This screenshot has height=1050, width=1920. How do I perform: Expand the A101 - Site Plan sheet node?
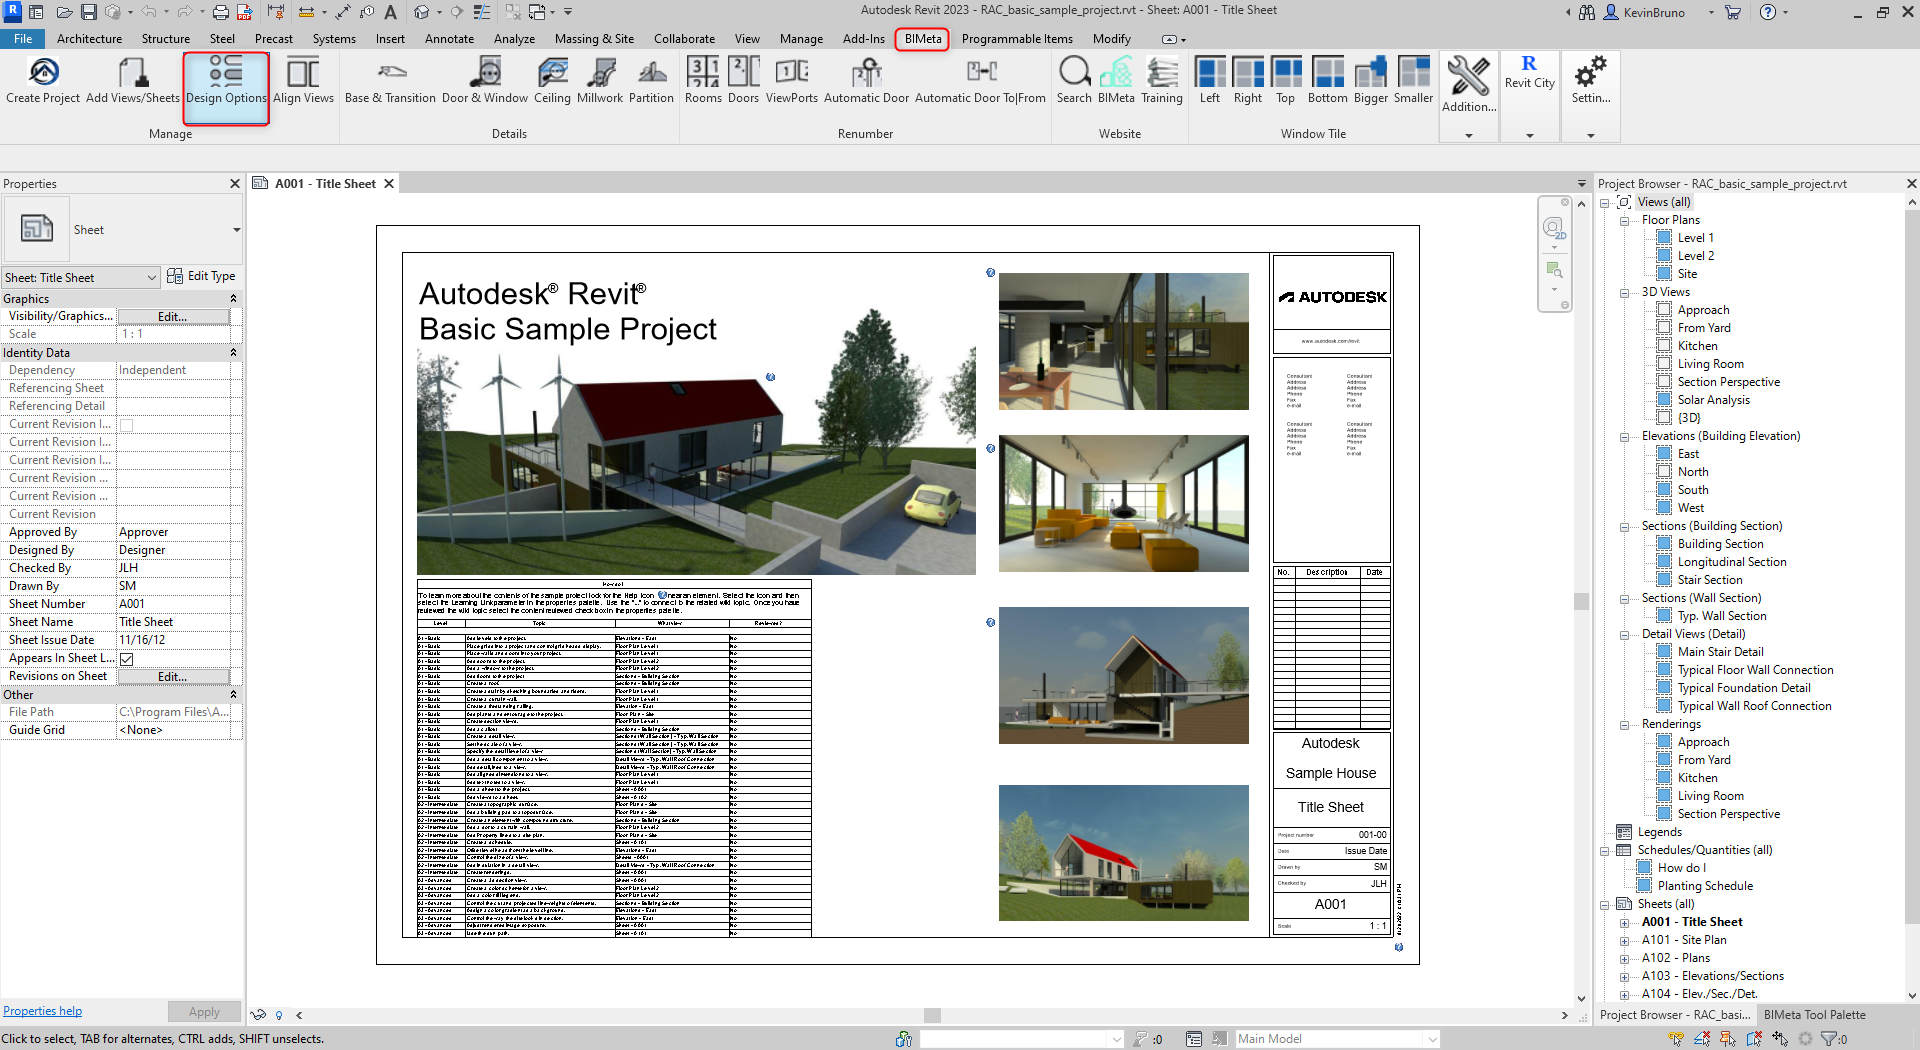tap(1624, 941)
